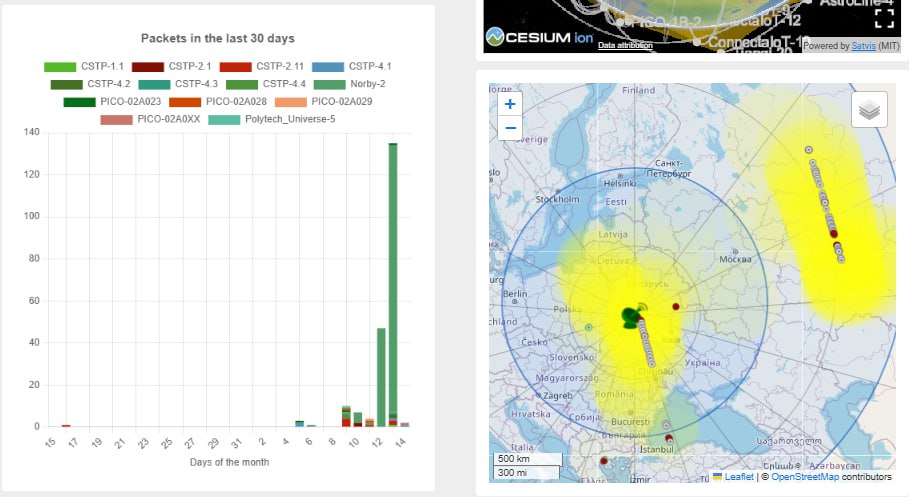The image size is (909, 497).
Task: Toggle fullscreen on the Cesium viewer
Action: [884, 19]
